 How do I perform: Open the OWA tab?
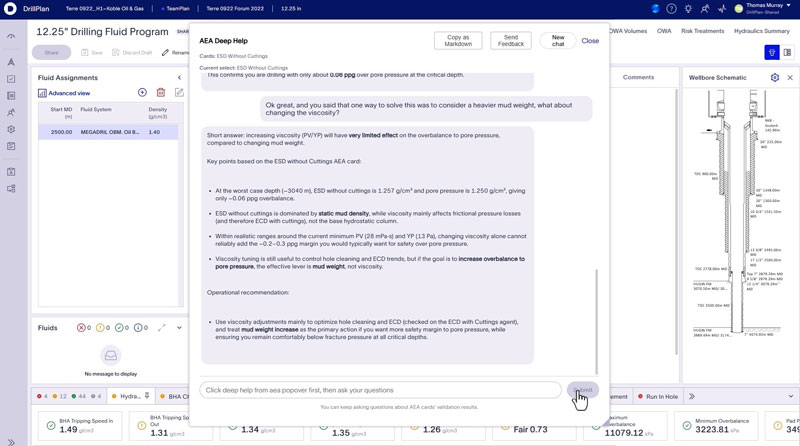[664, 31]
